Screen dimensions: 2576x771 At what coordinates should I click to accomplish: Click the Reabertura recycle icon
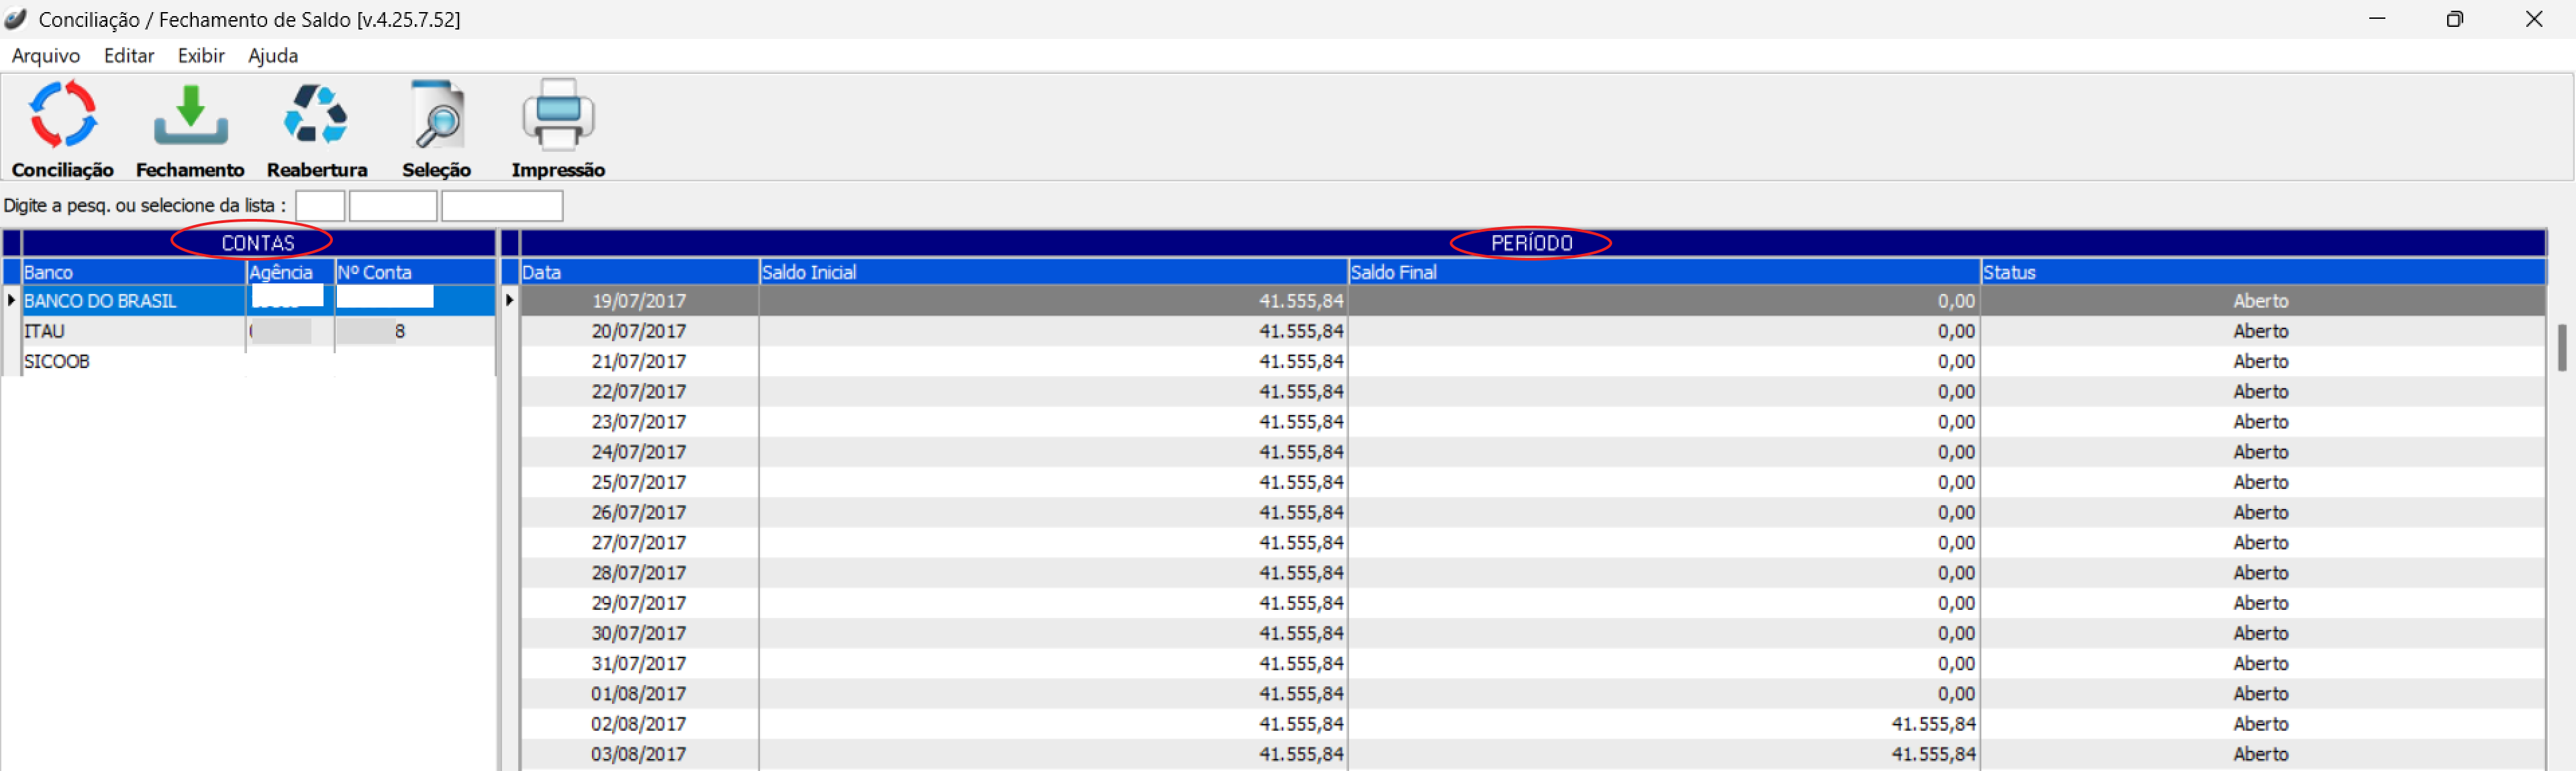click(316, 115)
